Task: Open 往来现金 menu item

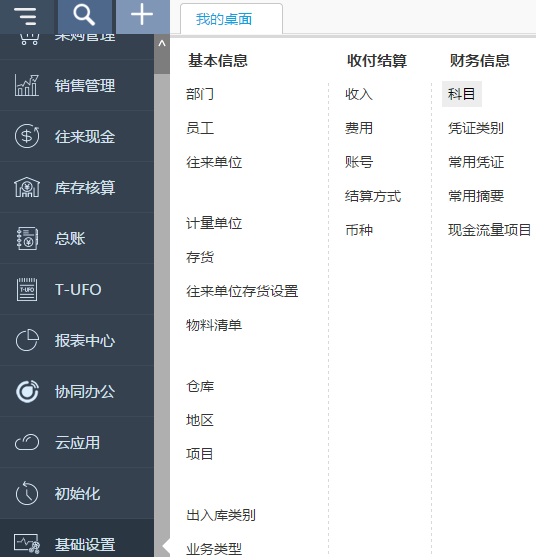Action: point(85,137)
